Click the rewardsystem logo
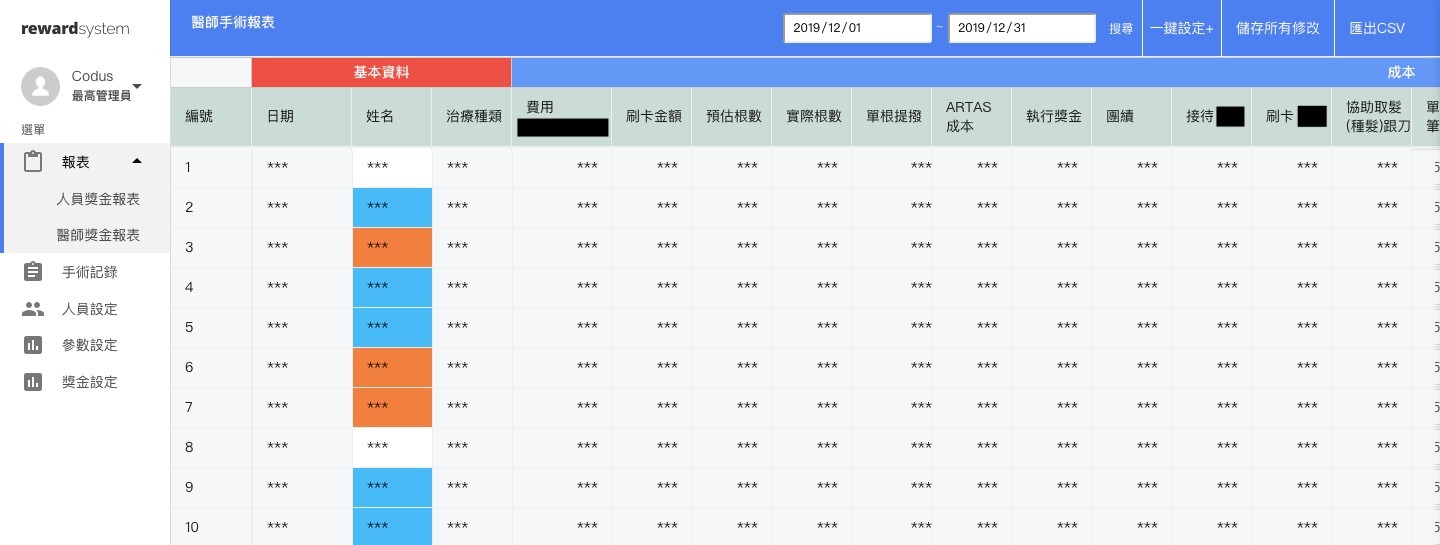The width and height of the screenshot is (1440, 545). coord(75,29)
